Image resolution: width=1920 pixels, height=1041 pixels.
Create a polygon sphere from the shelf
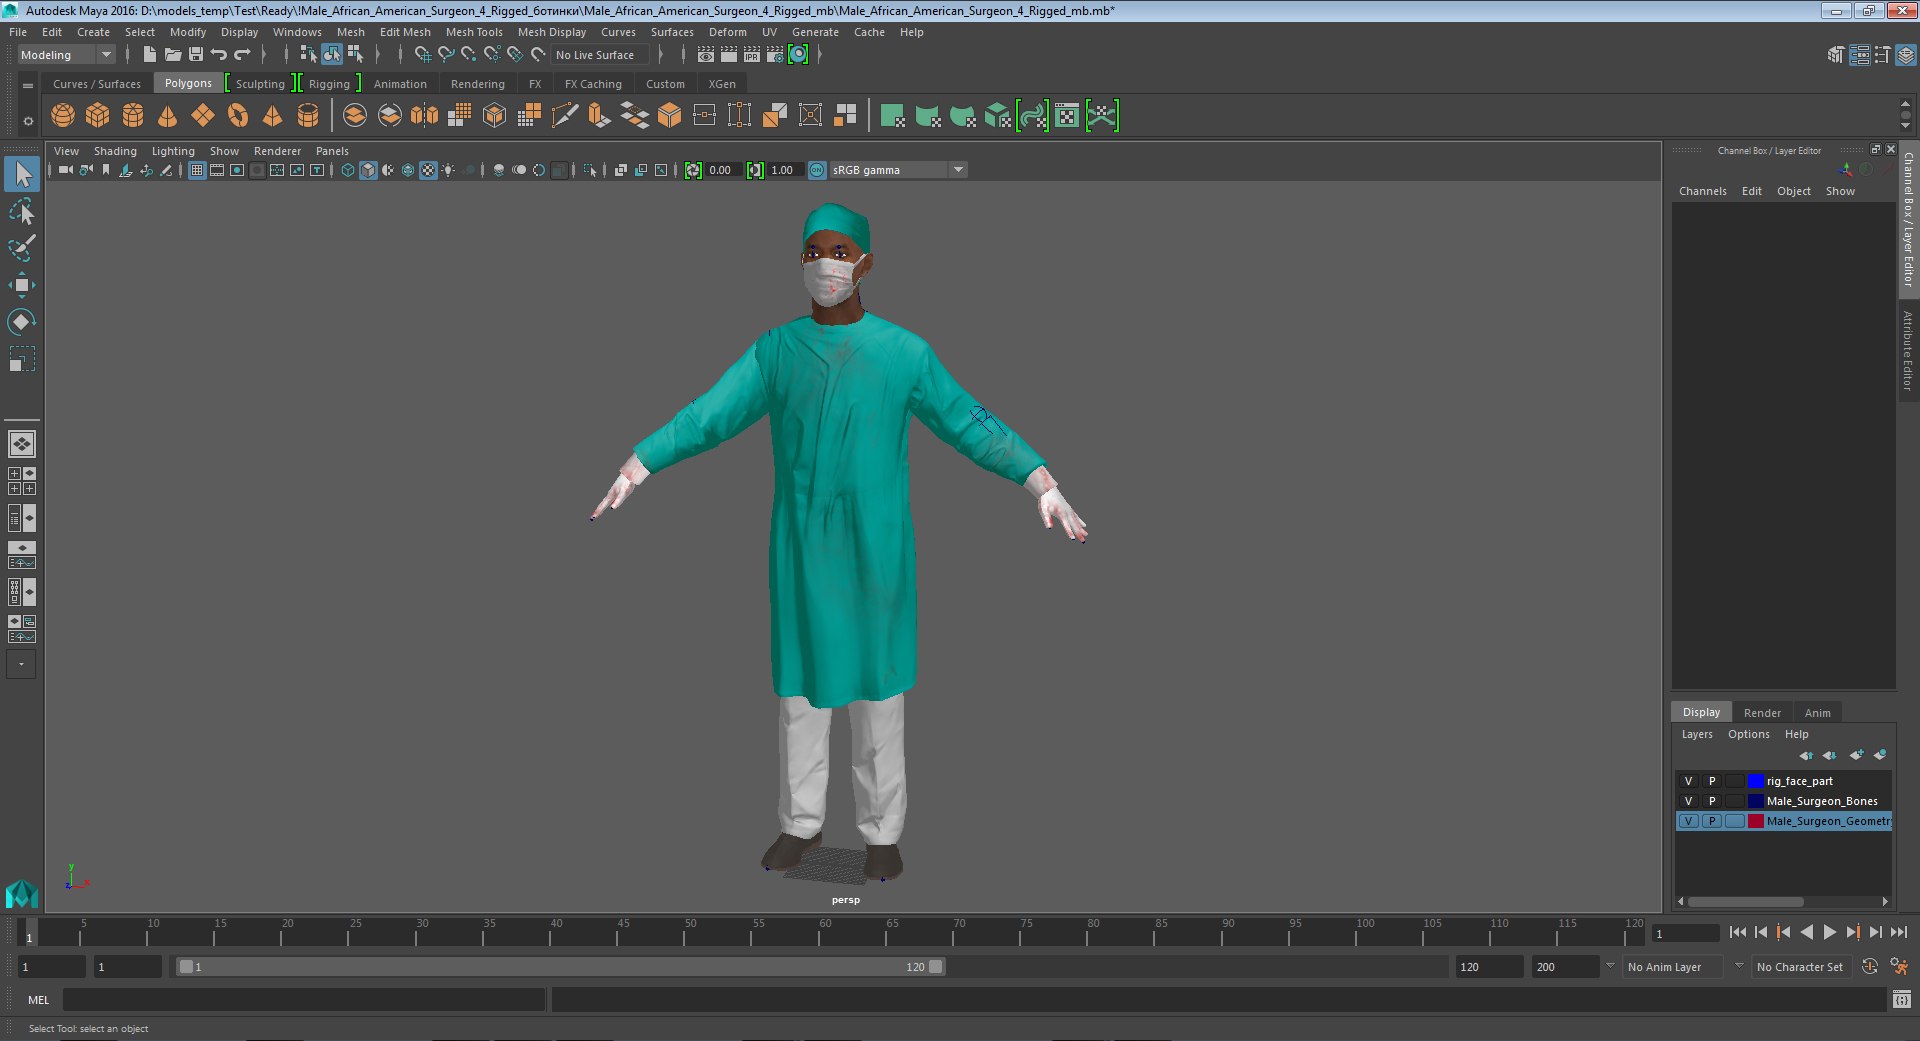coord(63,116)
